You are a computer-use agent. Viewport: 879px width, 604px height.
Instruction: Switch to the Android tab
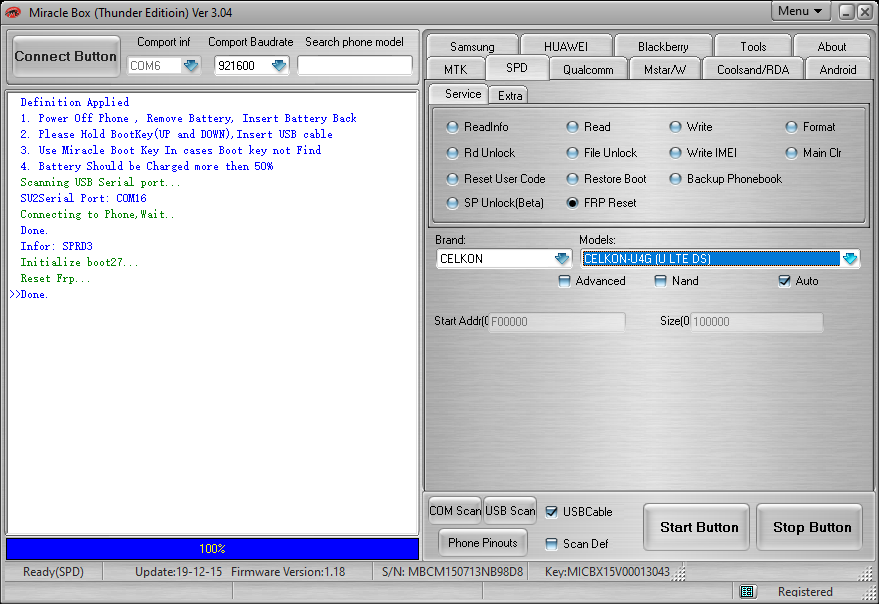tap(838, 70)
